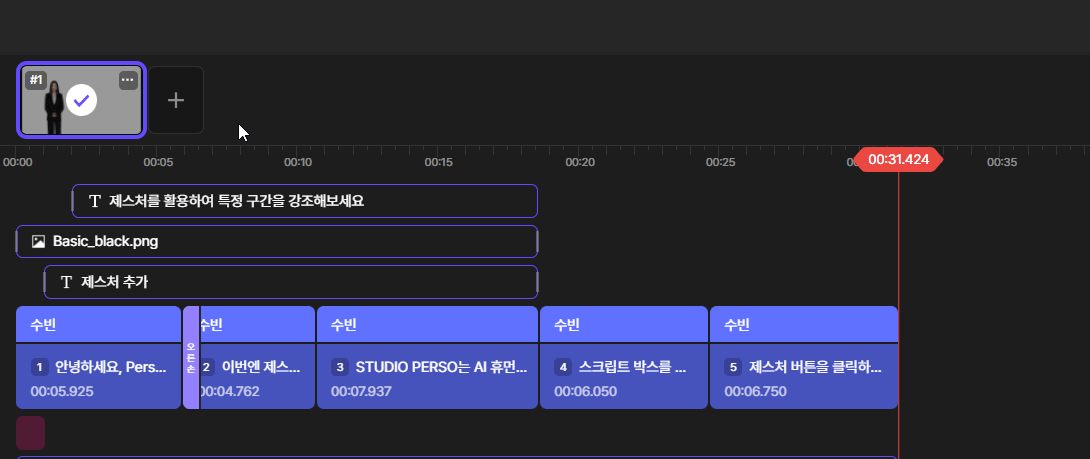Screen dimensions: 1090x459
Task: Click the #1 badge on the scene thumbnail
Action: pos(36,80)
